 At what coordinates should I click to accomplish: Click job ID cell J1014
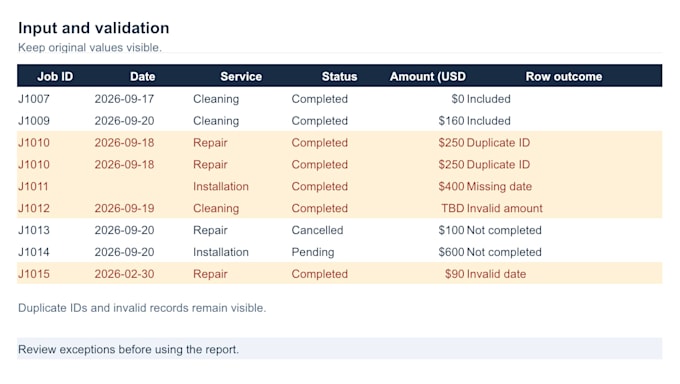point(34,252)
